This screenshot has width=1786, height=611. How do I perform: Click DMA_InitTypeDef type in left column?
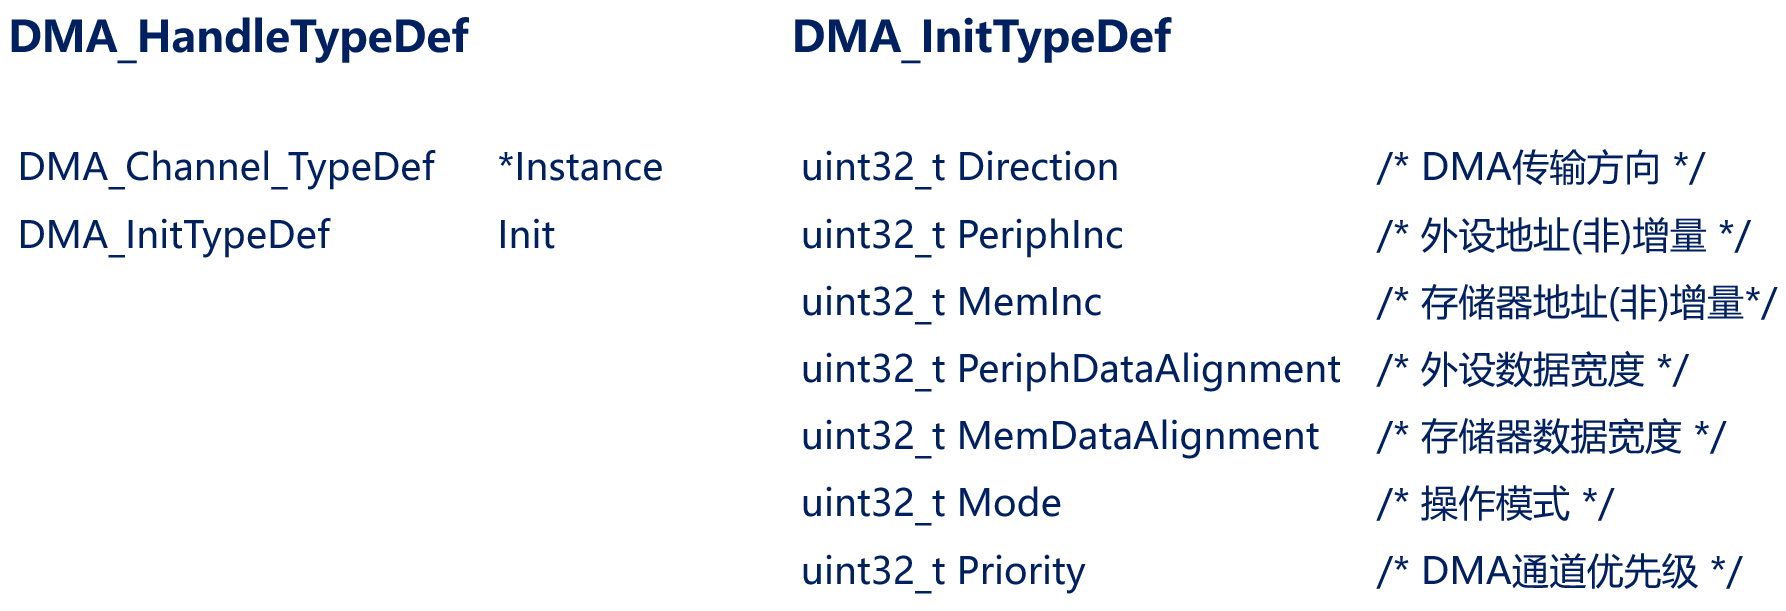[x=174, y=236]
